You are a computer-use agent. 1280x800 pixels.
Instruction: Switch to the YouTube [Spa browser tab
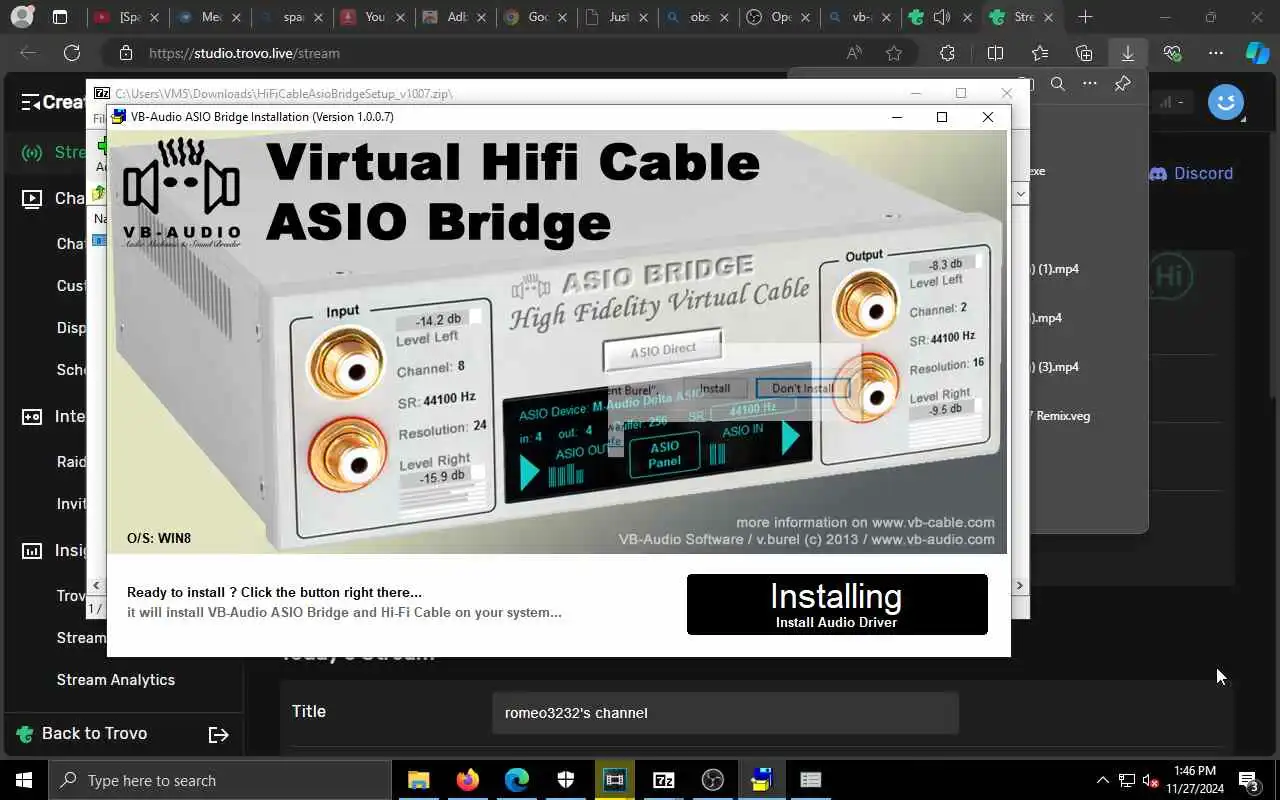pyautogui.click(x=126, y=17)
